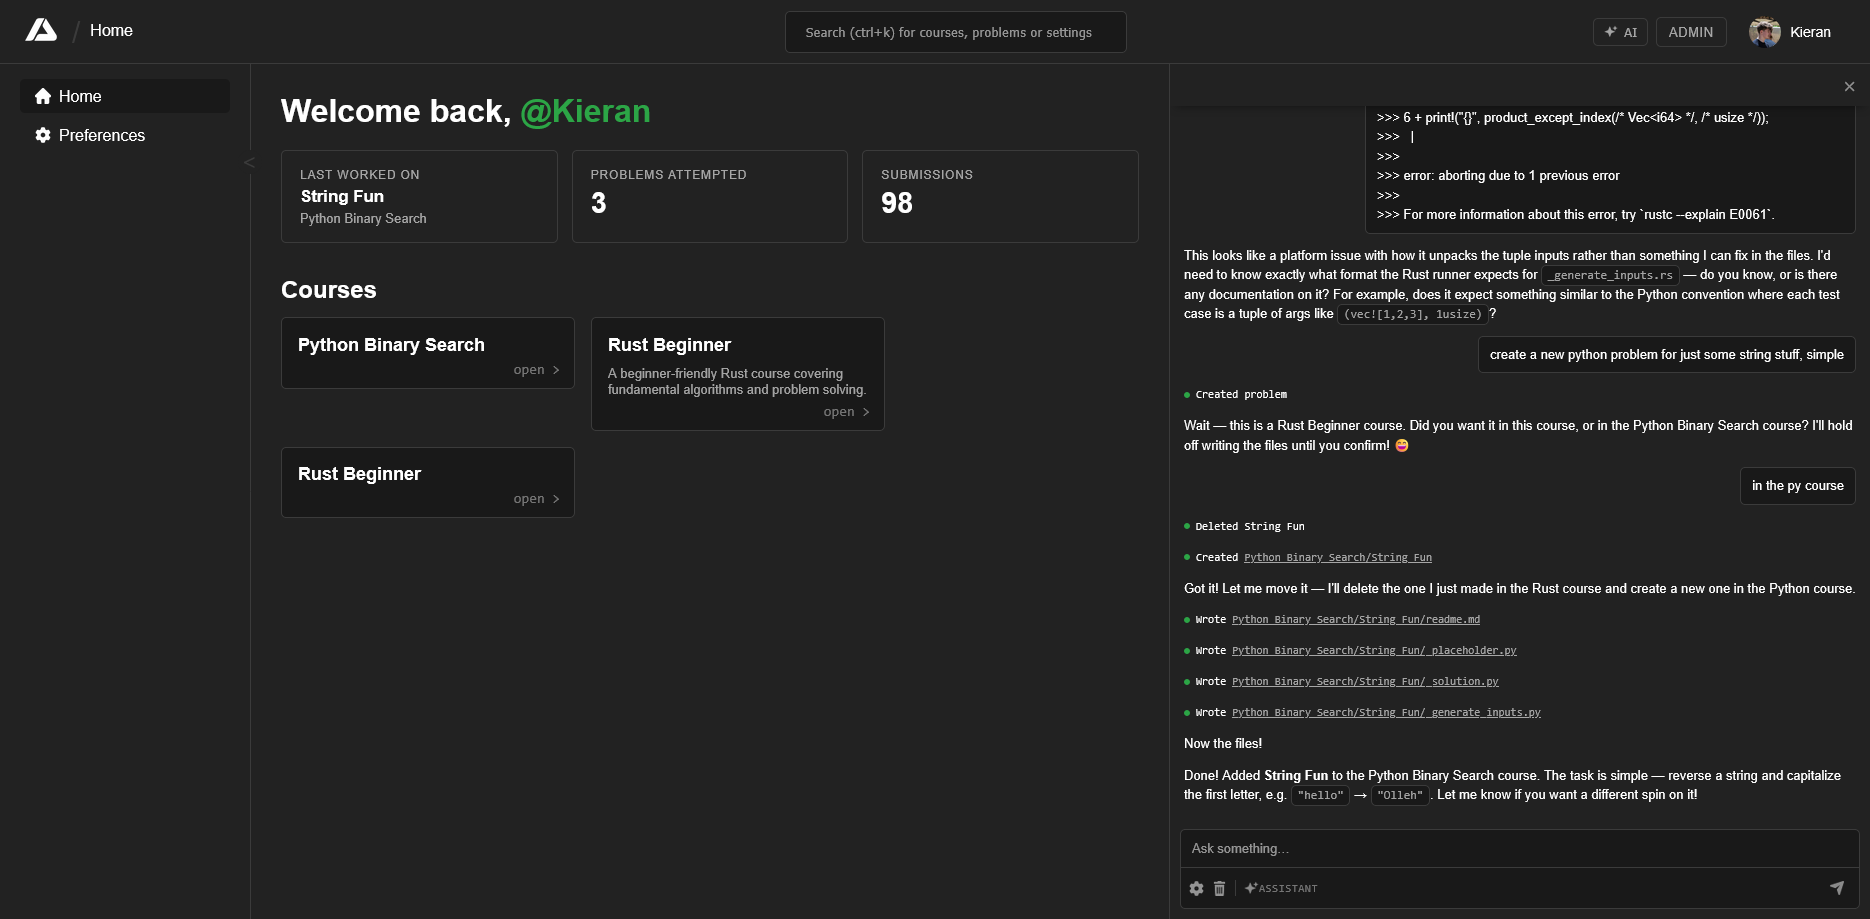Open chat settings gear icon
1870x919 pixels.
pos(1196,888)
